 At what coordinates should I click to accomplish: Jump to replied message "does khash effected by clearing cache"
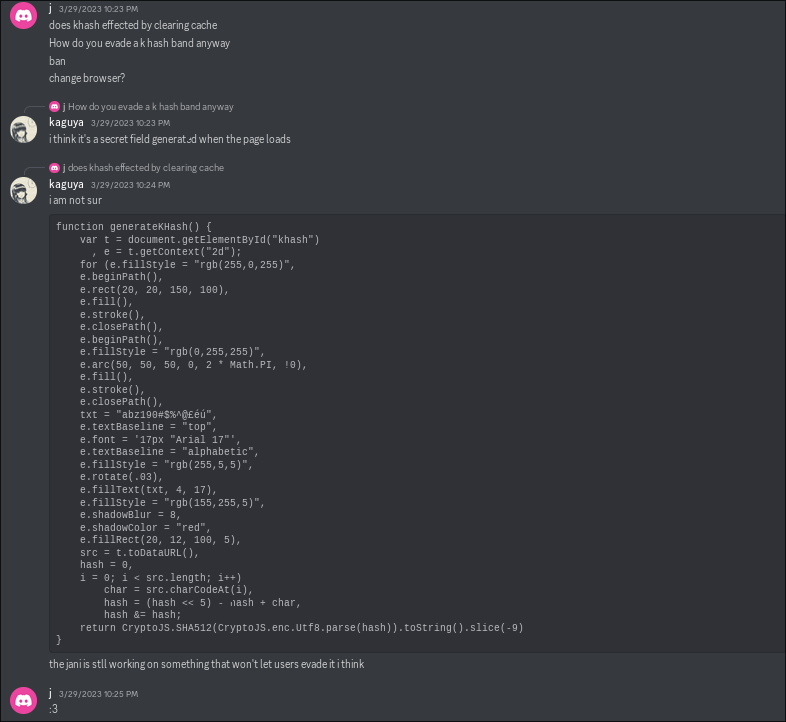[x=146, y=168]
